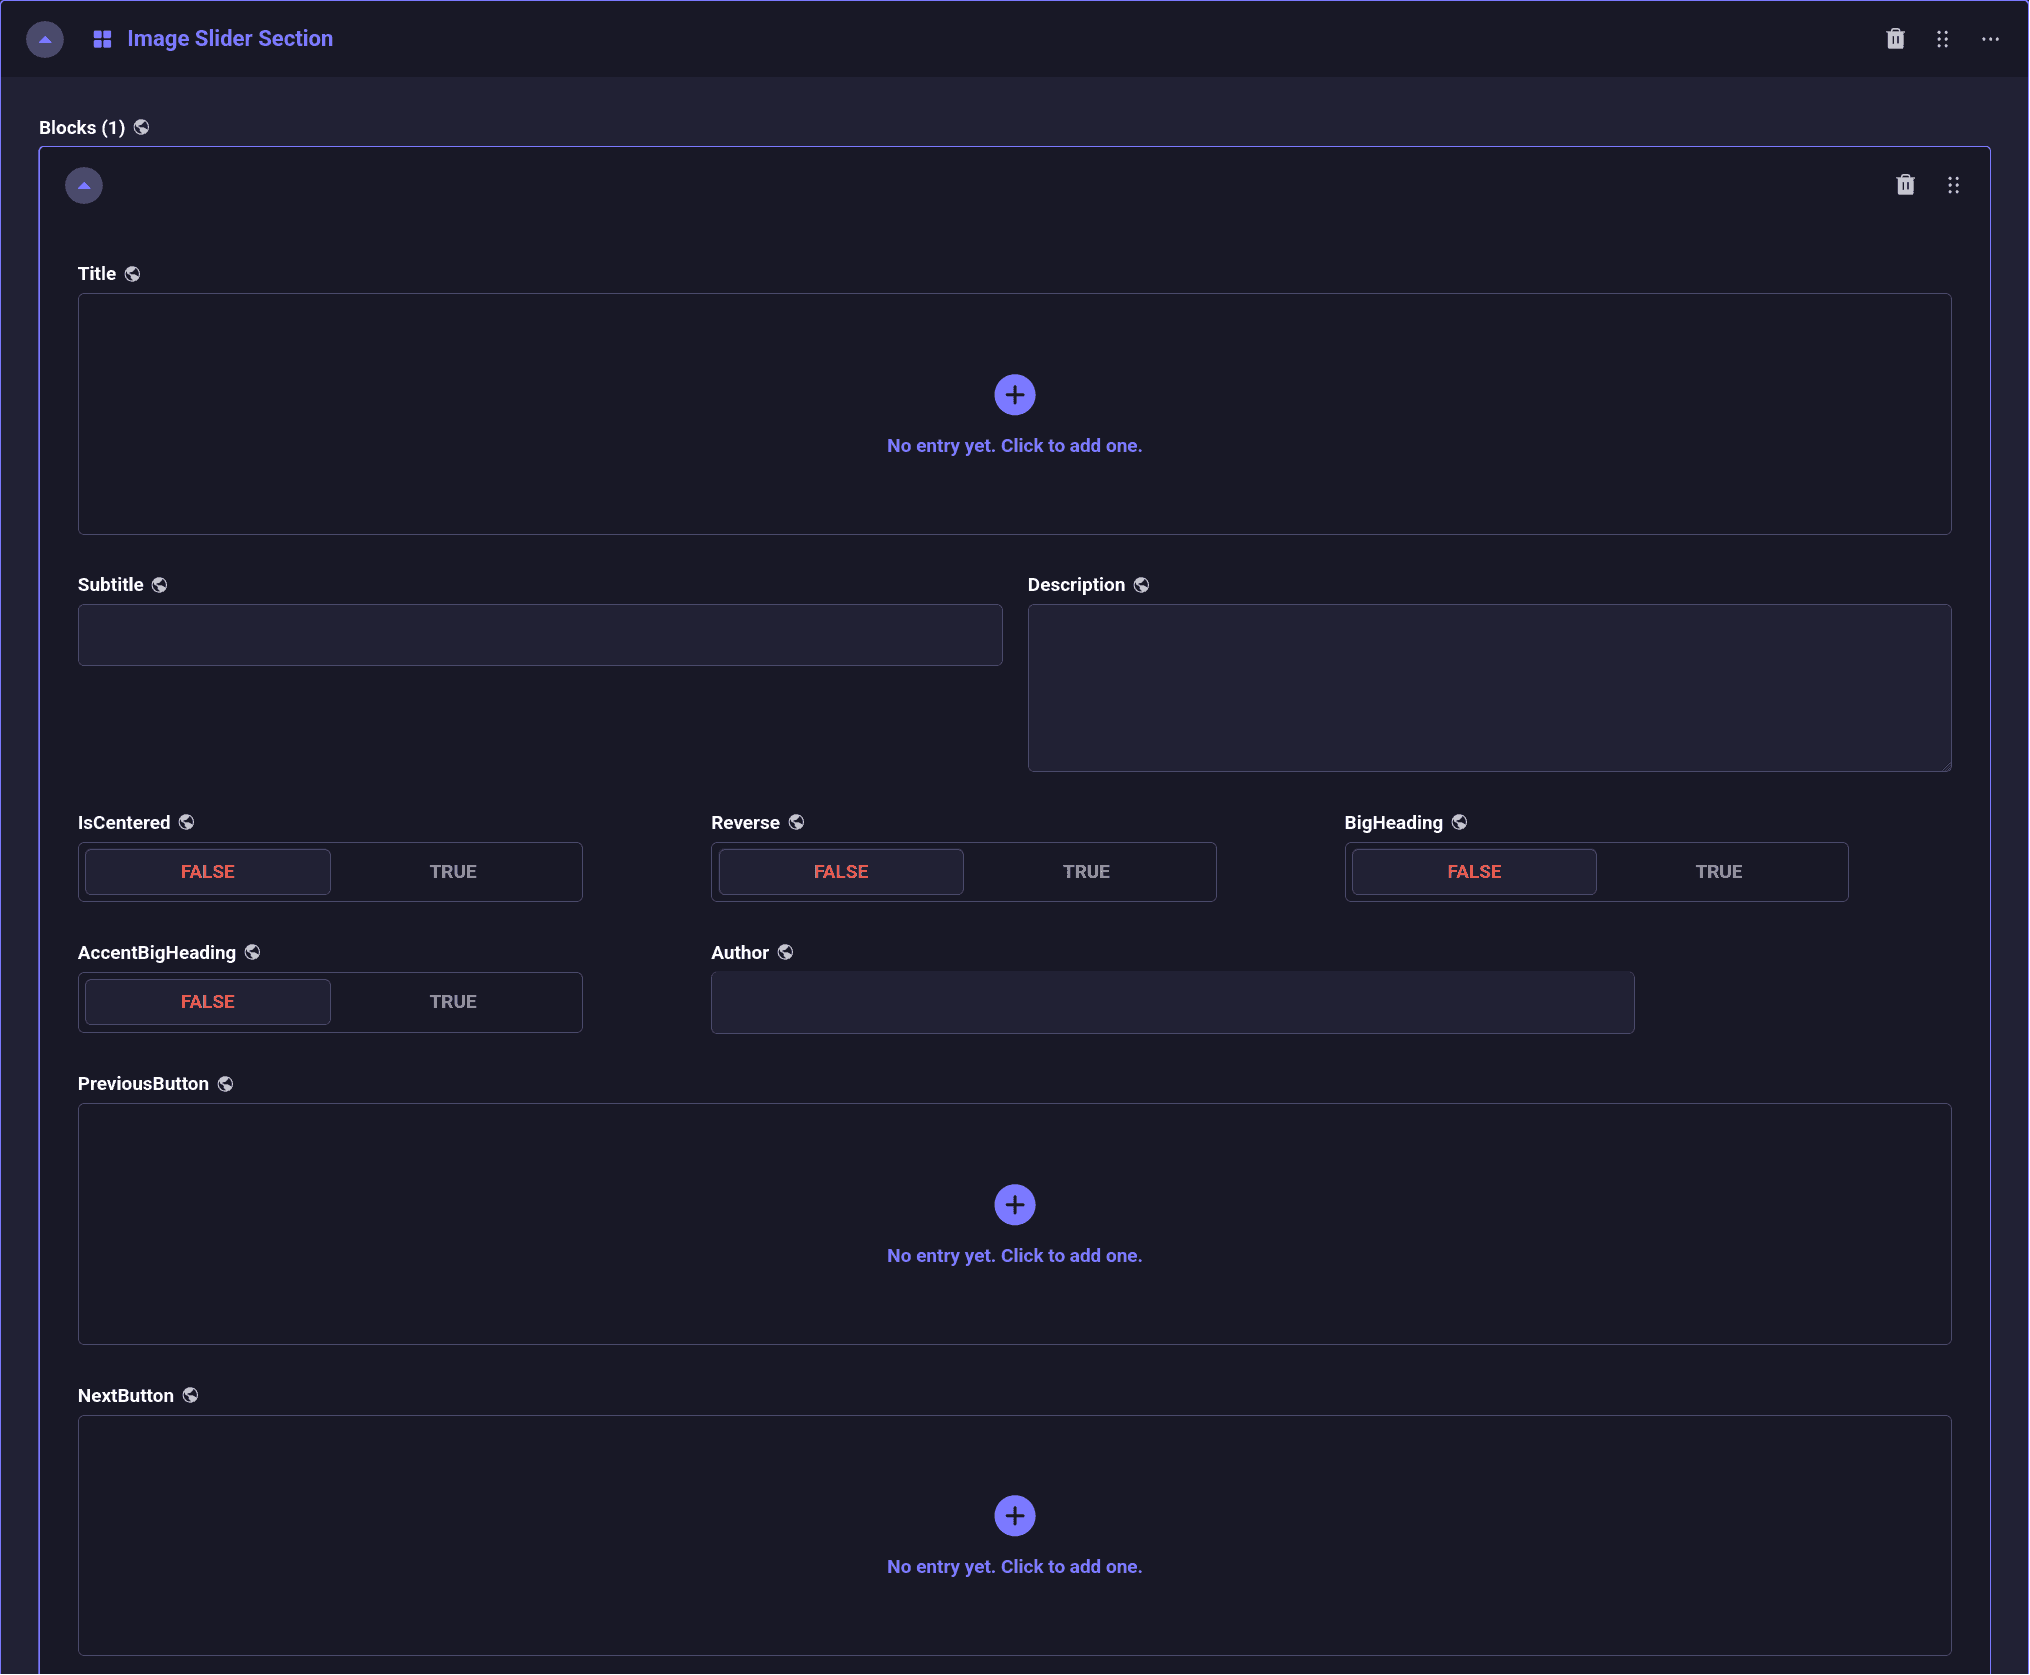Set BigHeading to TRUE
This screenshot has width=2030, height=1675.
[x=1719, y=872]
